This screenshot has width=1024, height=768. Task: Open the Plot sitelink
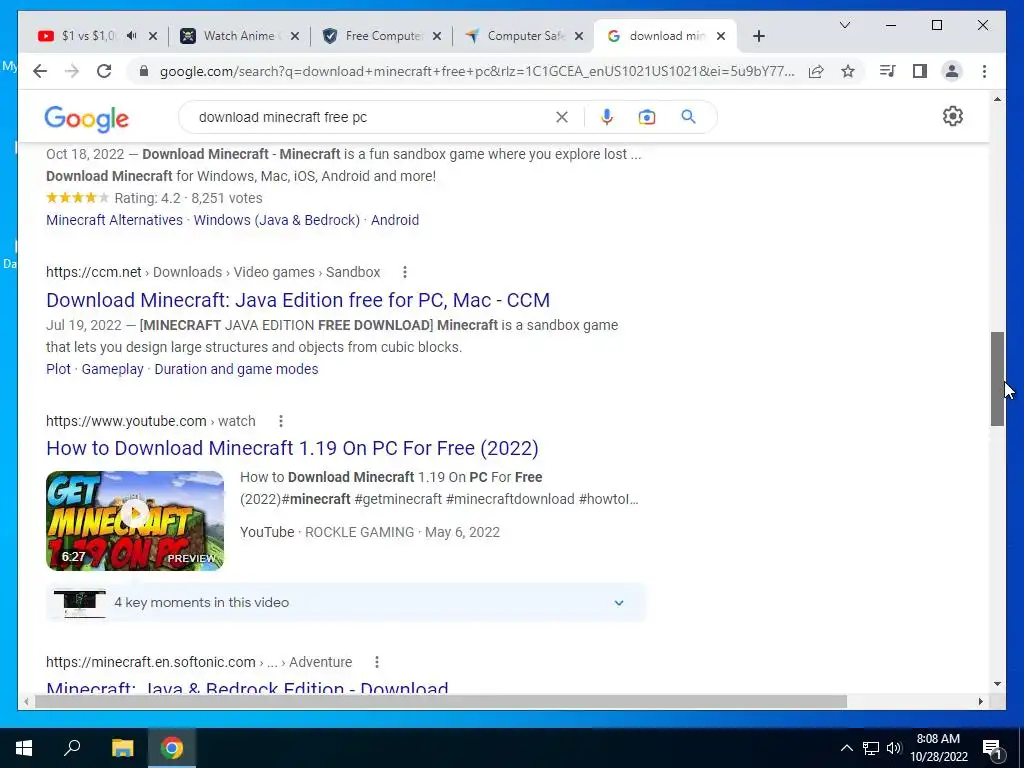(58, 369)
